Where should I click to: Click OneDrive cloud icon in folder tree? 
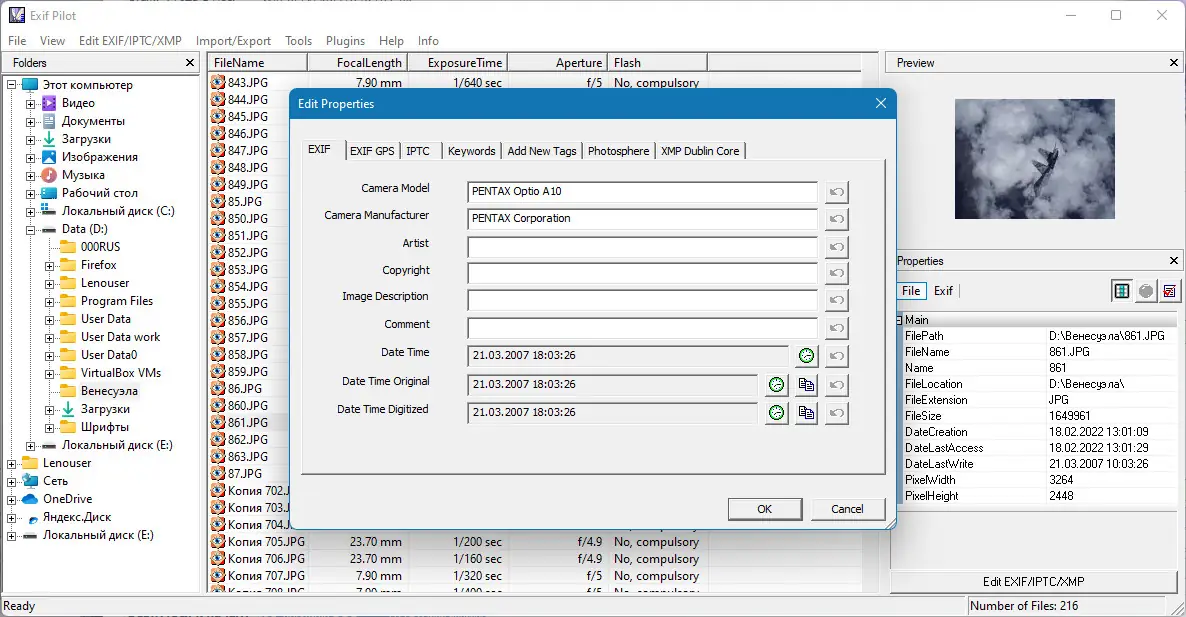[30, 499]
